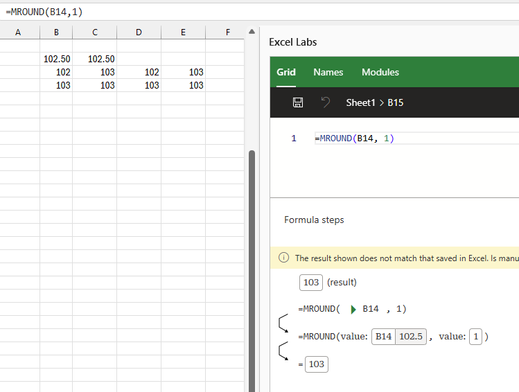Select the Grid tab

pos(286,72)
